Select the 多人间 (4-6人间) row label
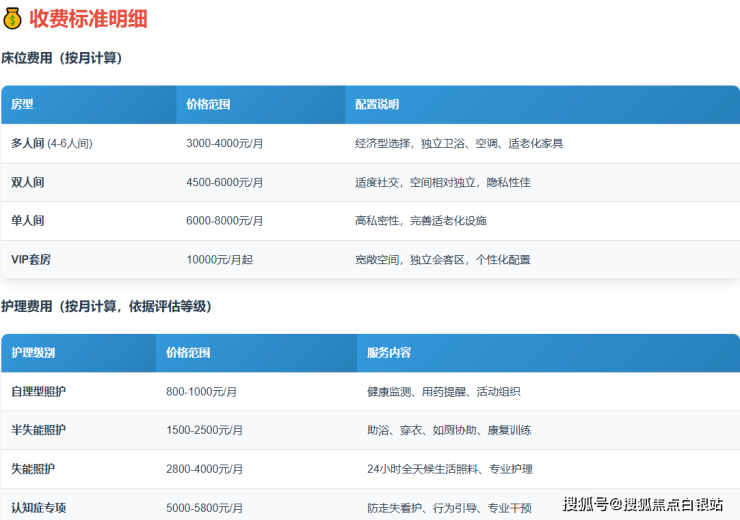Screen dimensions: 740x520 click(x=51, y=143)
